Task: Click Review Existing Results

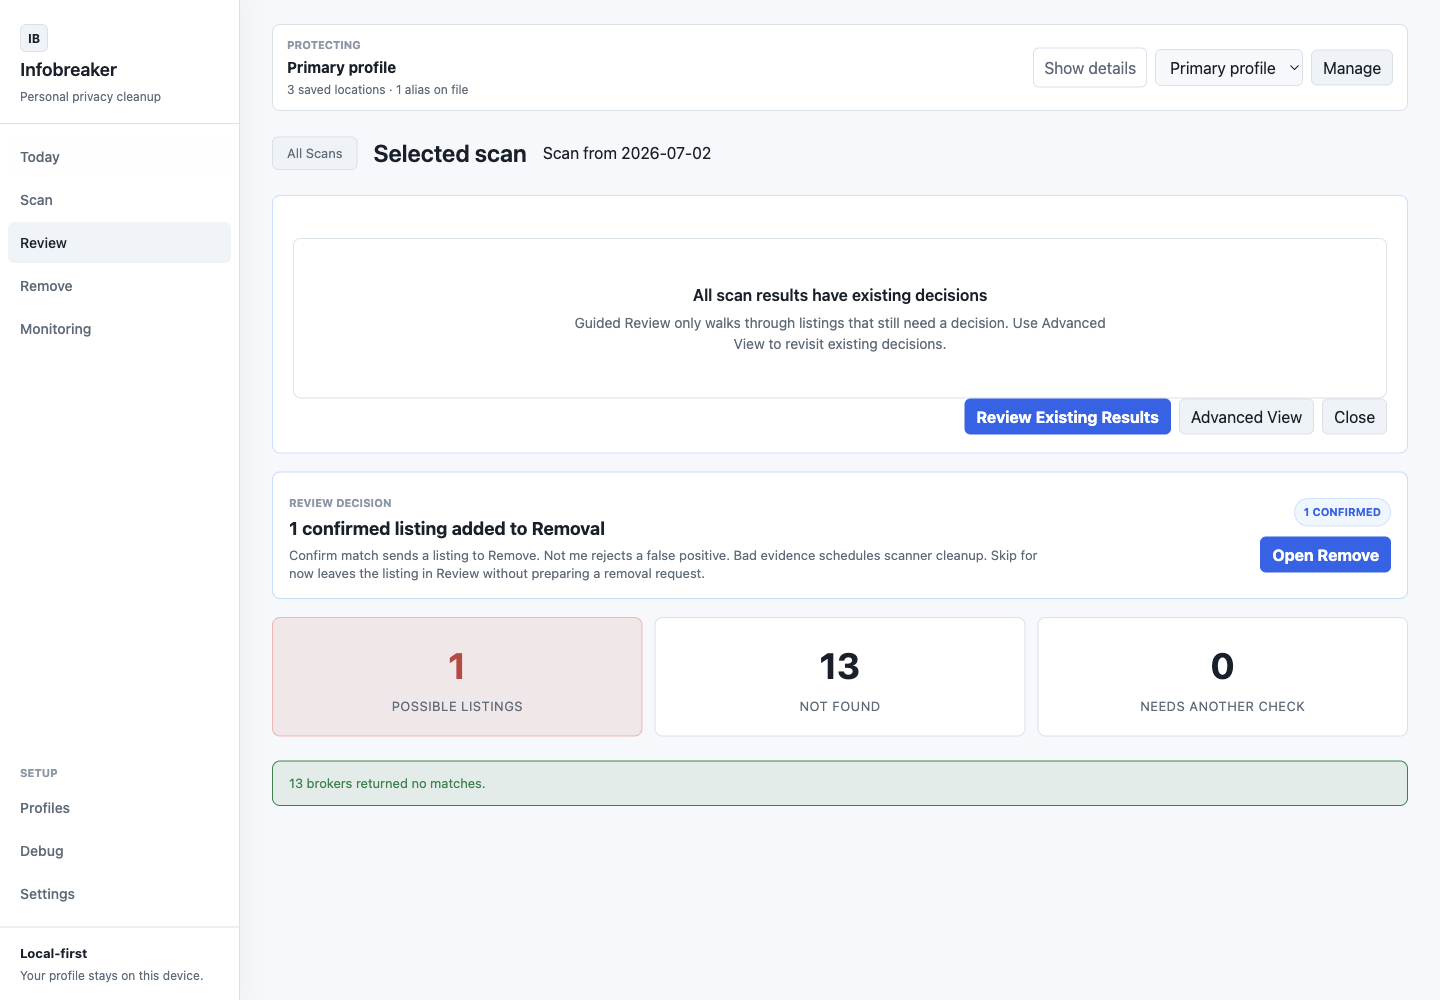Action: (x=1067, y=417)
